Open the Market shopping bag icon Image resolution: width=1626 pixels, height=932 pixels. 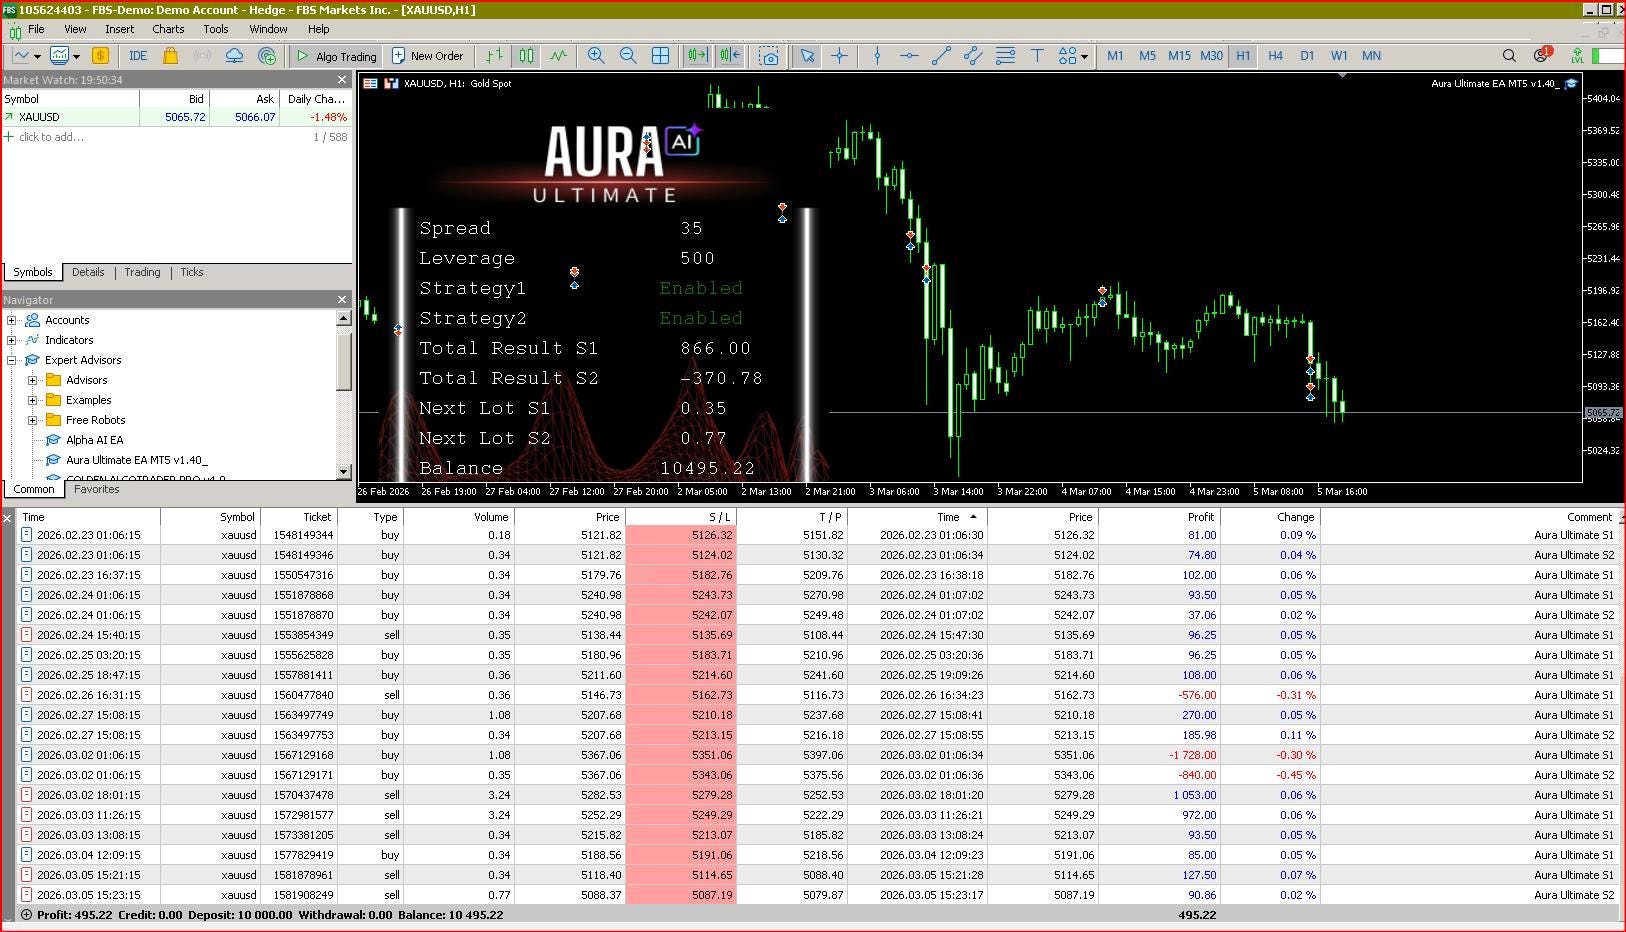[170, 56]
